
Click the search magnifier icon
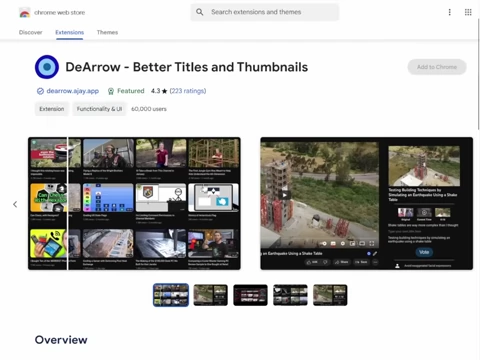click(x=200, y=12)
